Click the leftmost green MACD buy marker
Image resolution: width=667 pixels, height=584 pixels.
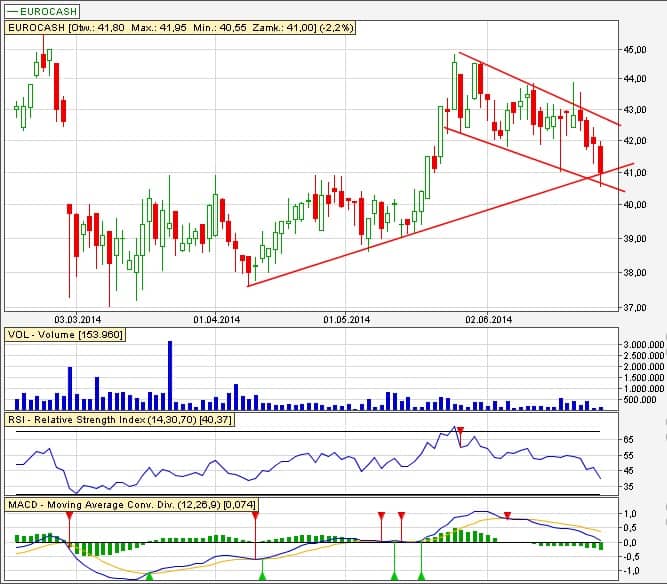click(149, 576)
